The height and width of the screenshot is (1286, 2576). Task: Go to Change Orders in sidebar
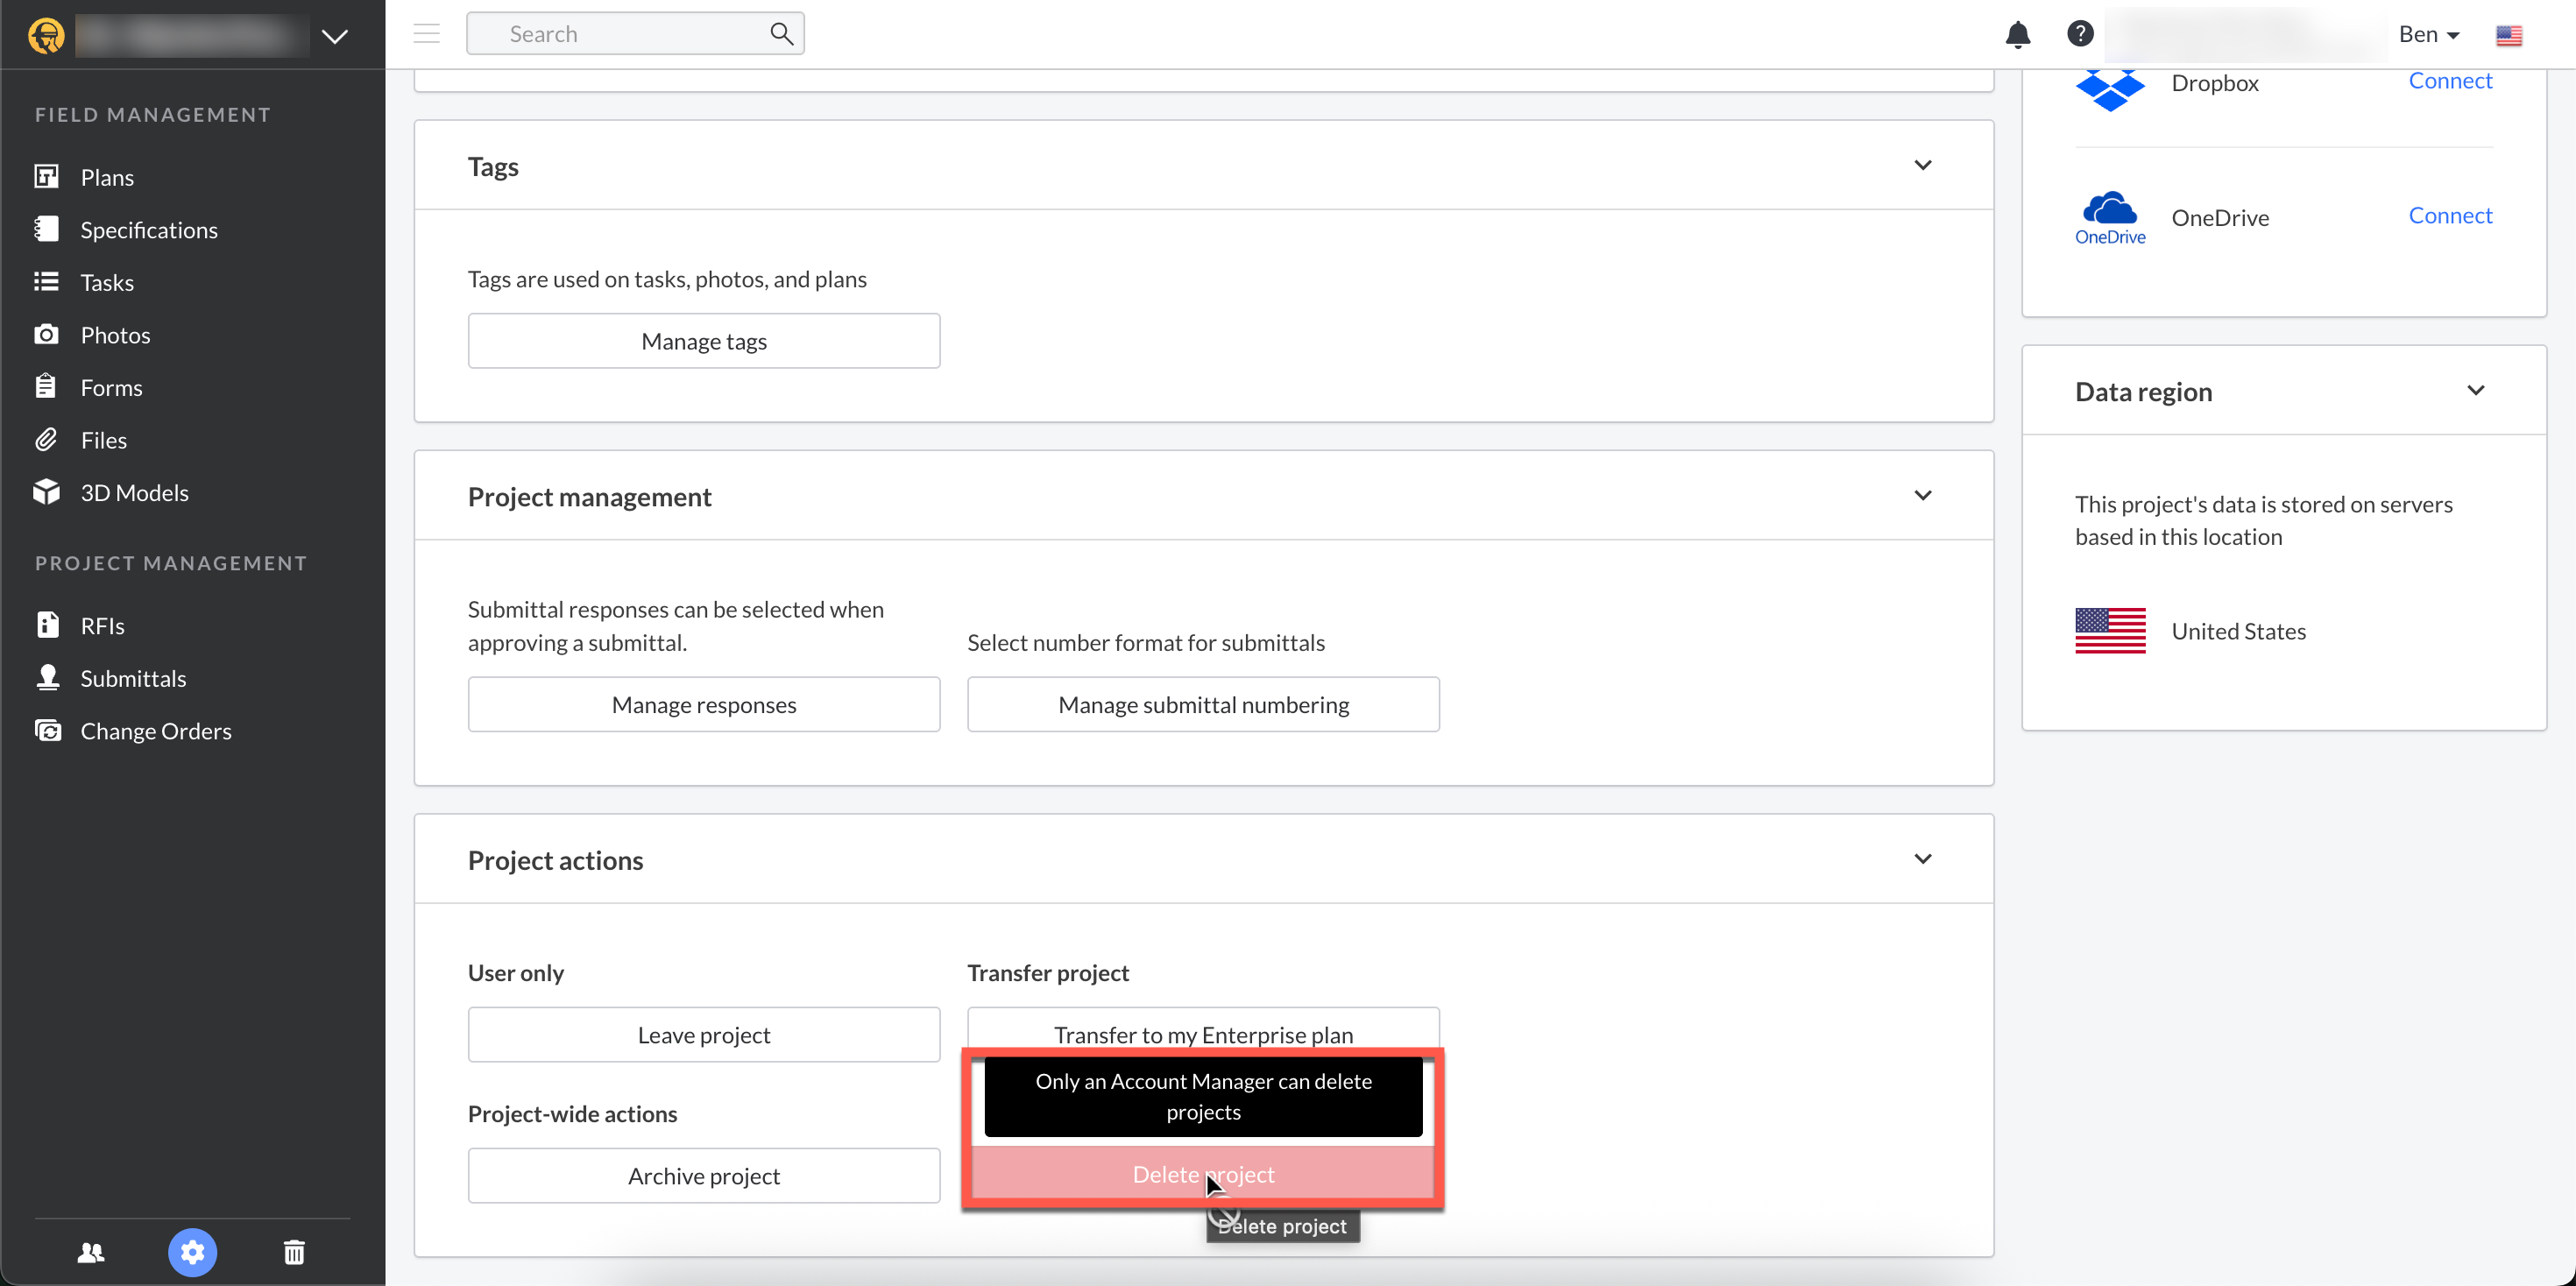[155, 731]
